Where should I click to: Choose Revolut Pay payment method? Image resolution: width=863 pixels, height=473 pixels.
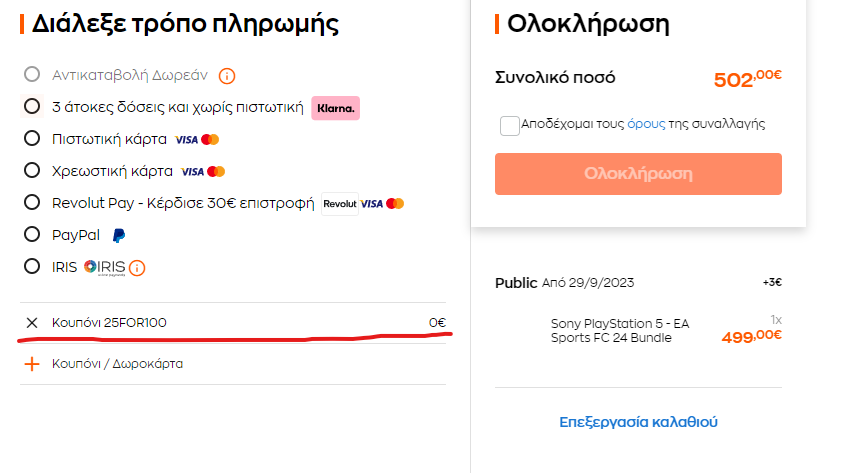pos(32,203)
